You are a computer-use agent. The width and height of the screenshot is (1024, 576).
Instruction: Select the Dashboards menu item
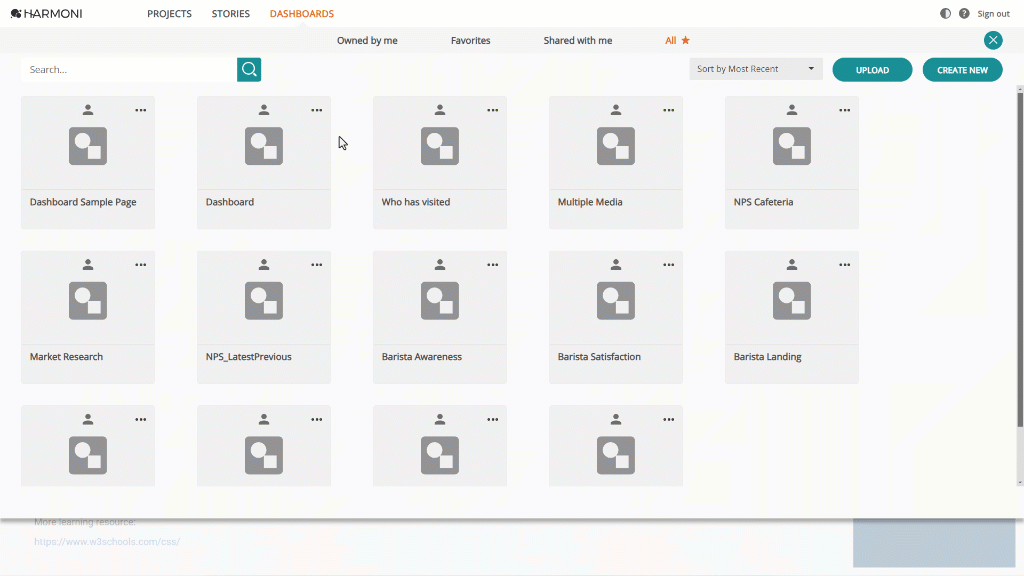[302, 14]
